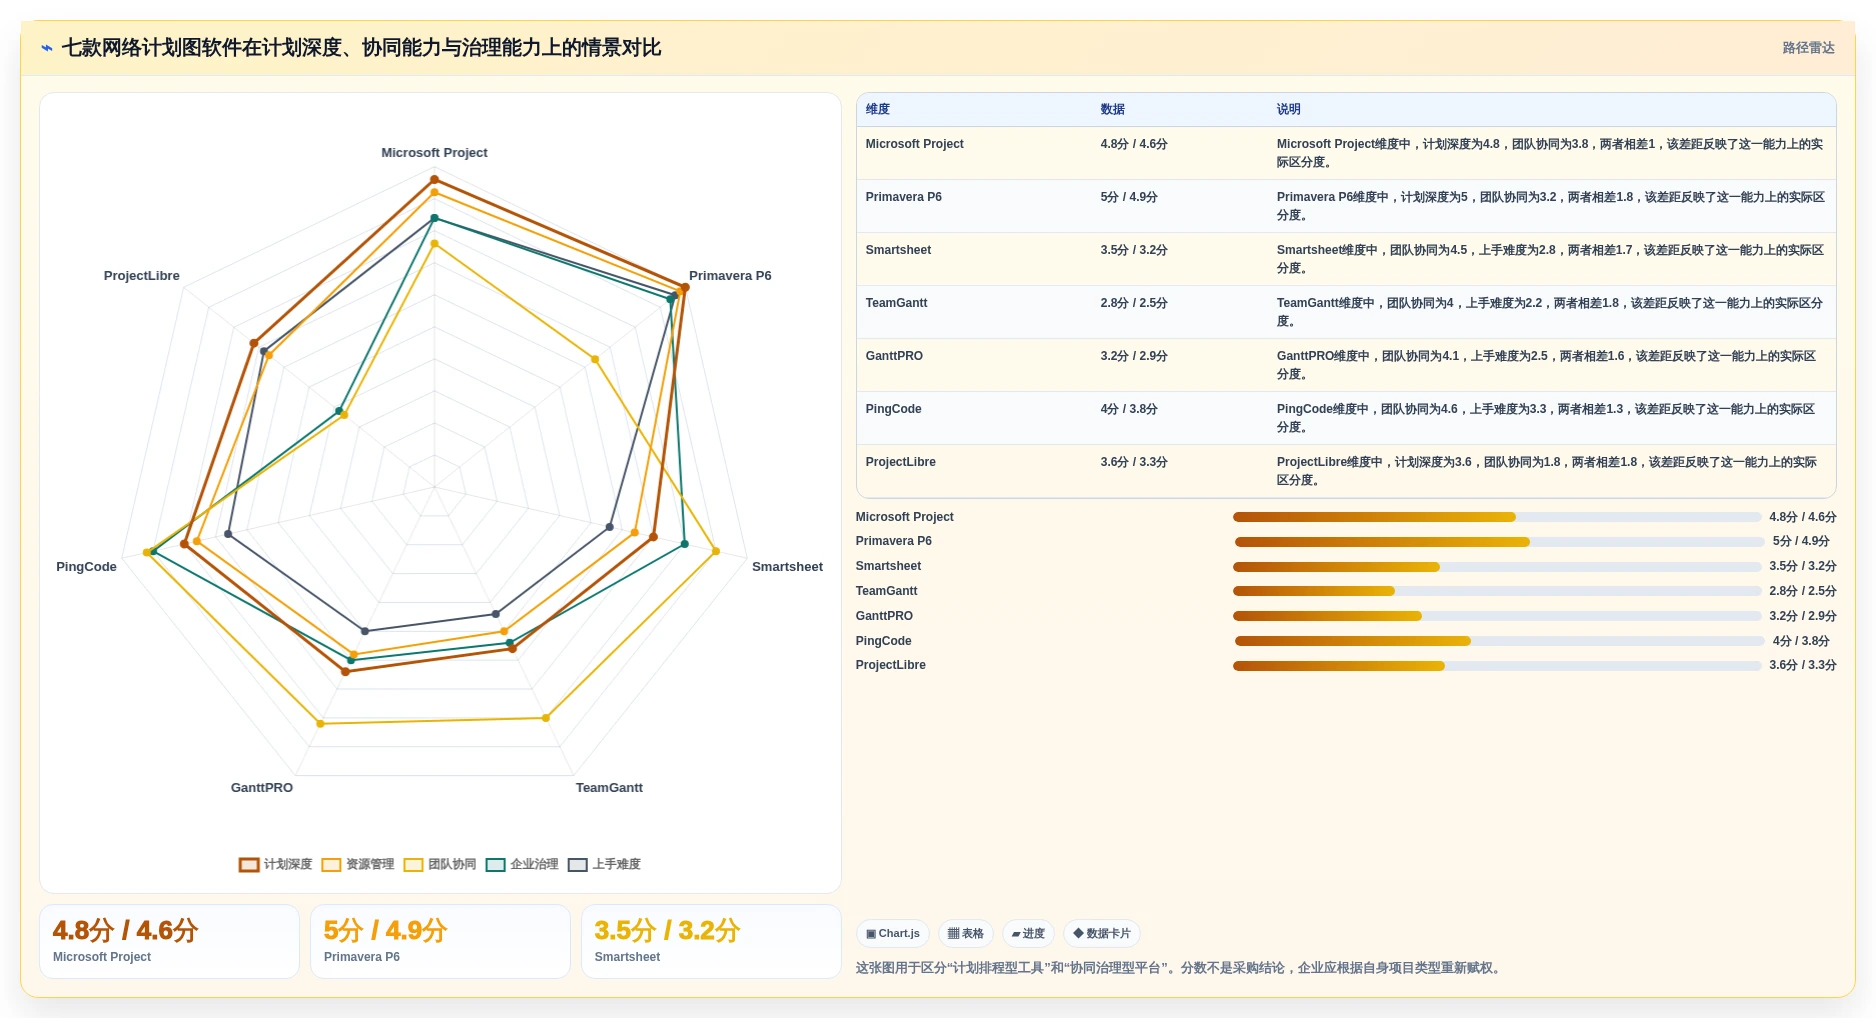Viewport: 1876px width, 1018px height.
Task: Click the Primavera P6 radar axis label
Action: (x=730, y=276)
